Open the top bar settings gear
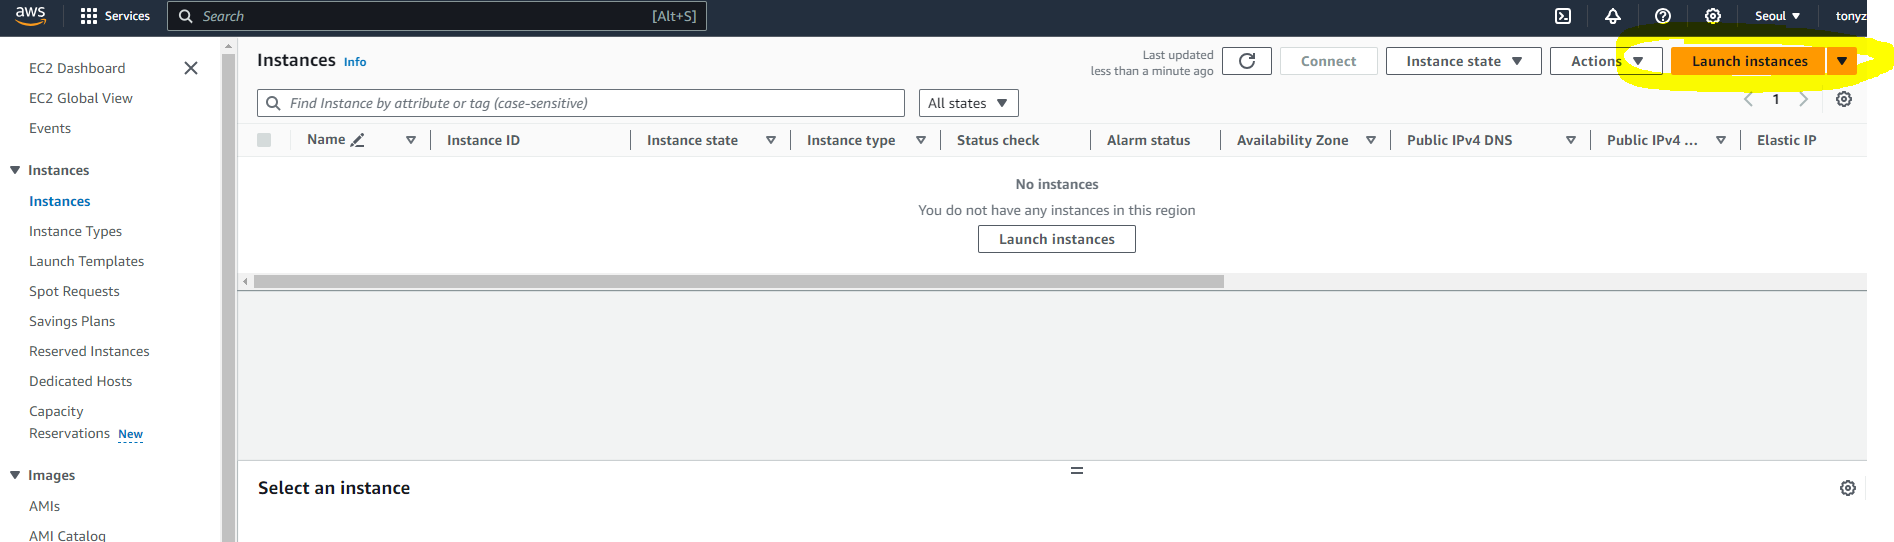 (x=1713, y=16)
